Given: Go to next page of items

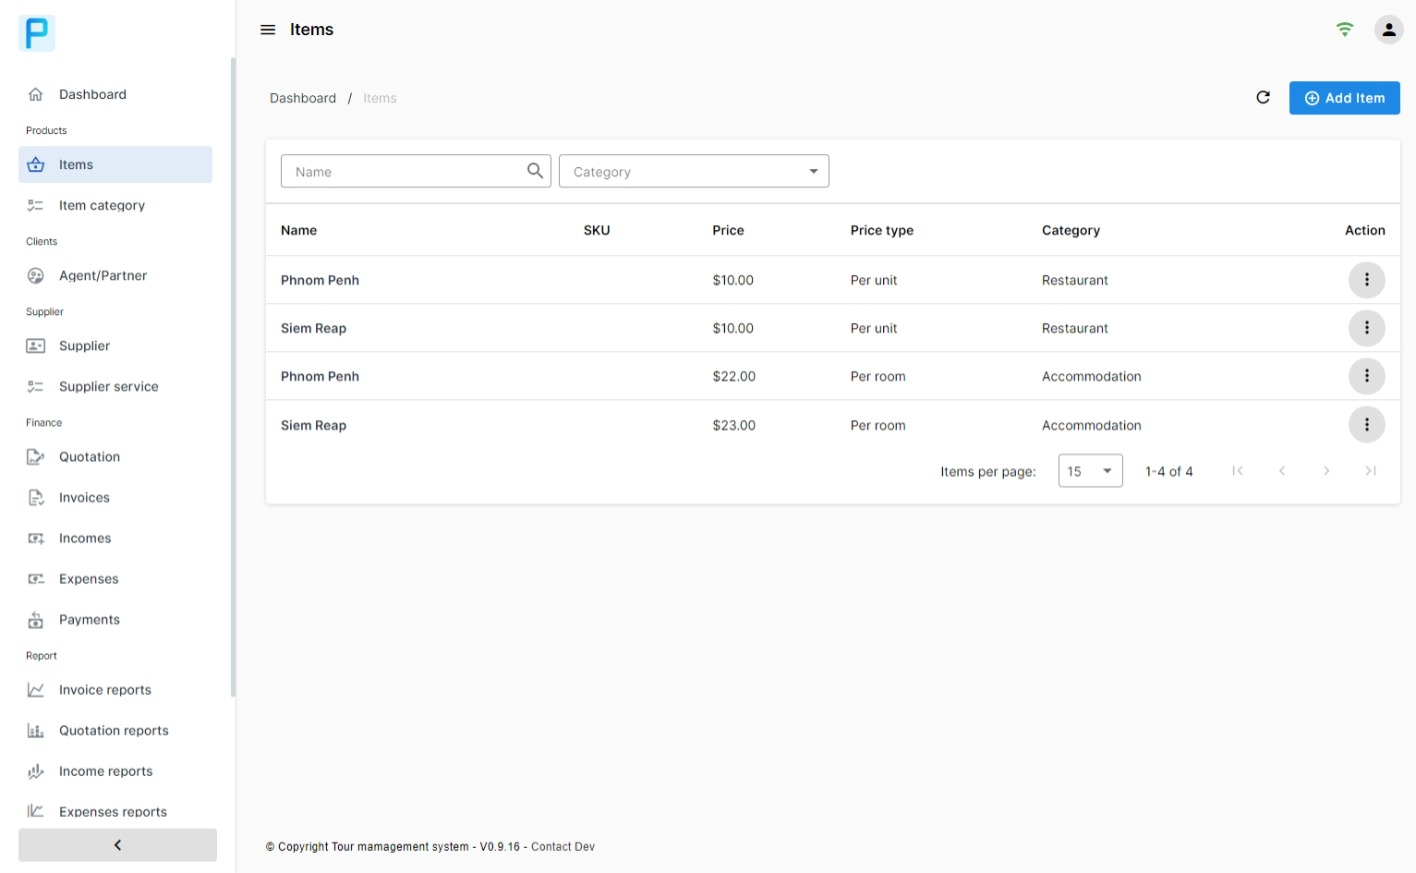Looking at the screenshot, I should click(1326, 471).
